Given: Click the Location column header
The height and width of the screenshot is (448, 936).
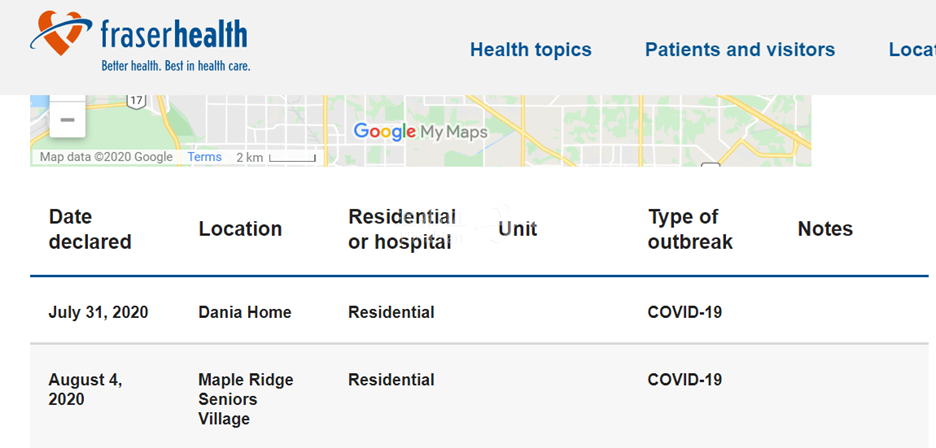Looking at the screenshot, I should click(240, 229).
